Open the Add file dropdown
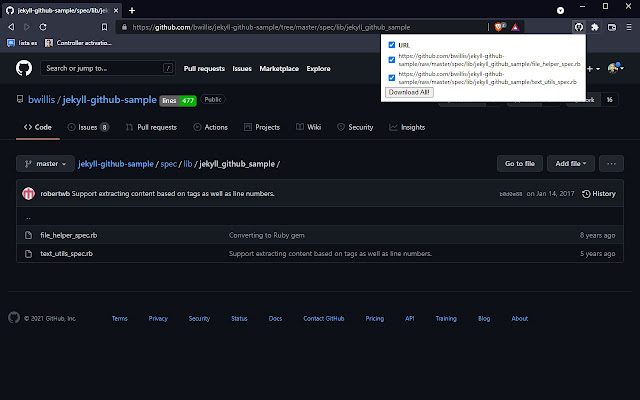Screen dimensions: 640x400 pos(571,164)
